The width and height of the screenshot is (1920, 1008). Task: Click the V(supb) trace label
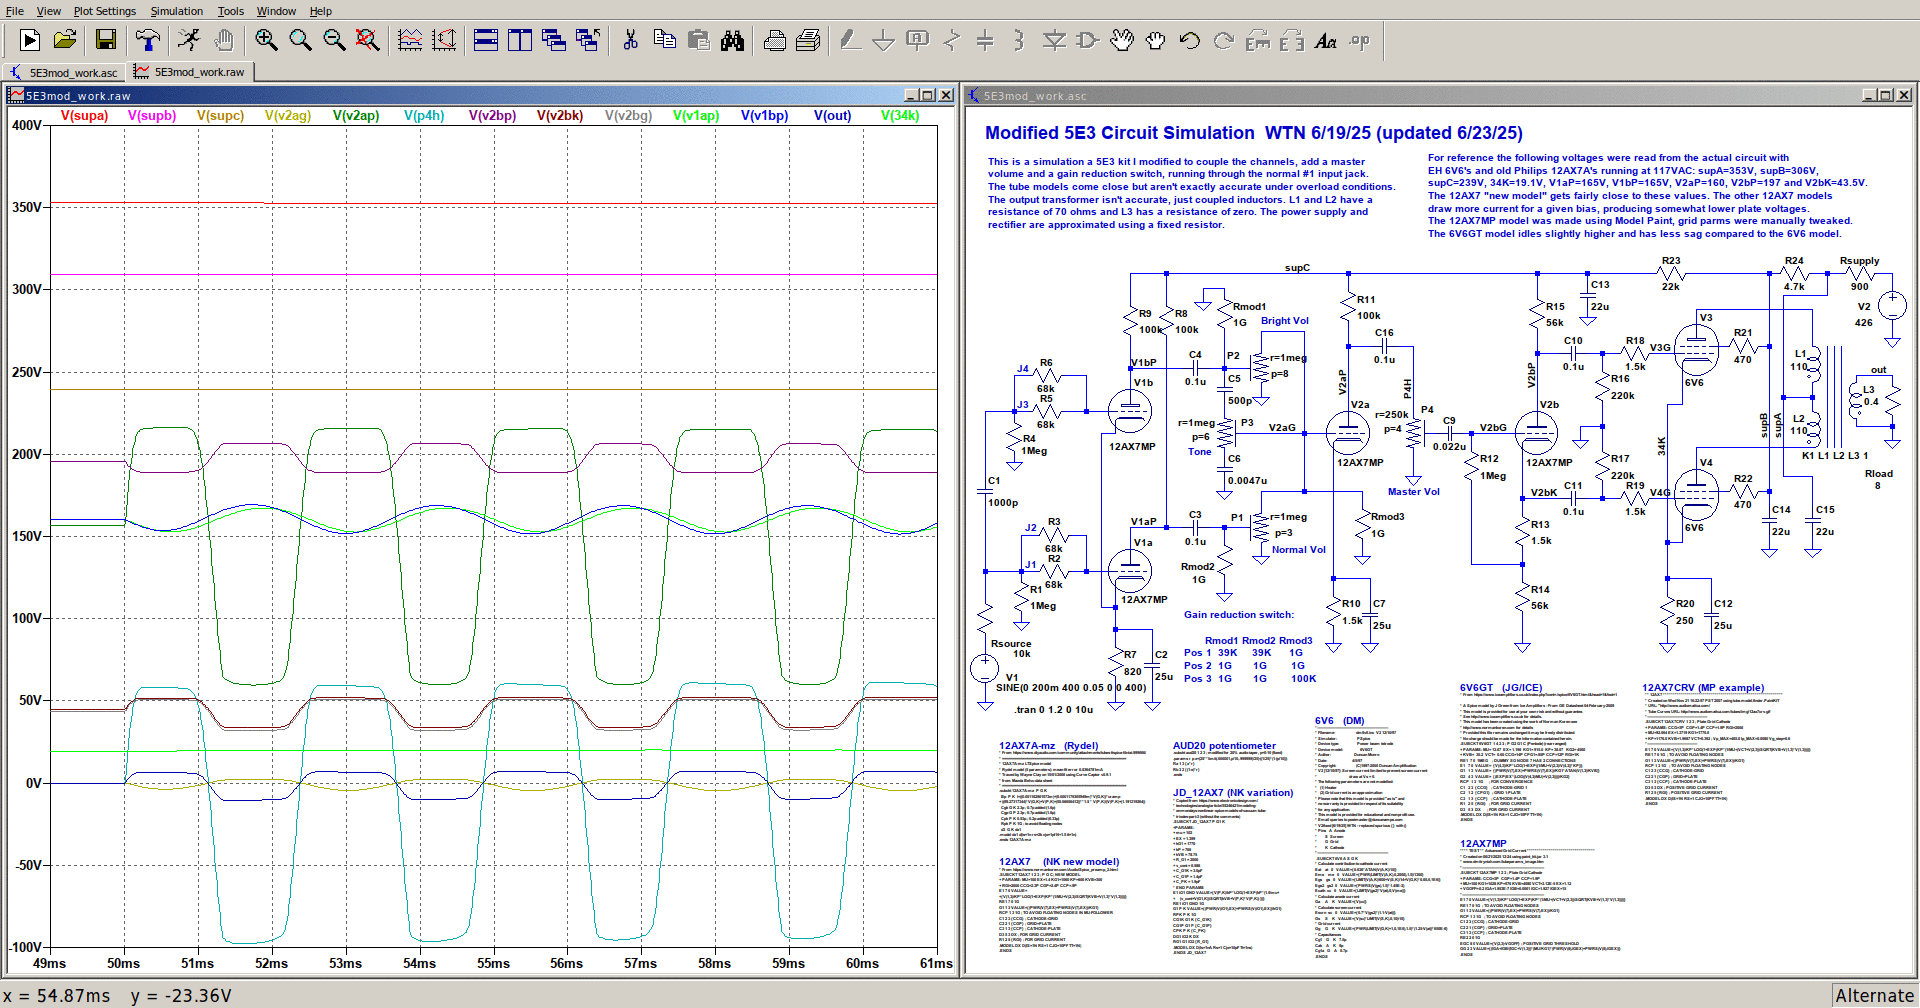click(x=152, y=116)
